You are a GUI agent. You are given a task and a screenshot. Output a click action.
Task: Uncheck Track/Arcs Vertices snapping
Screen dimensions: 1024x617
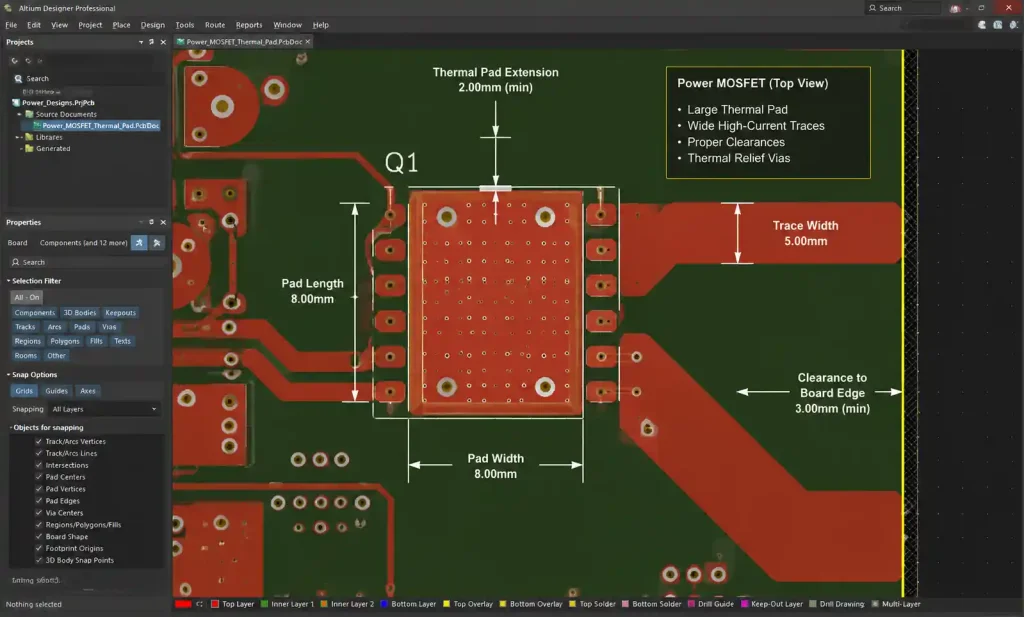click(39, 441)
